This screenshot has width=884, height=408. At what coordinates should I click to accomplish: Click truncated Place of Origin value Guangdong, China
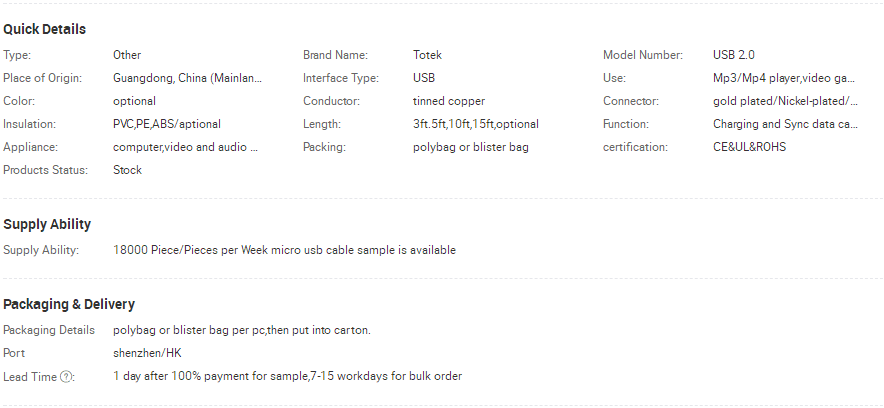point(188,78)
